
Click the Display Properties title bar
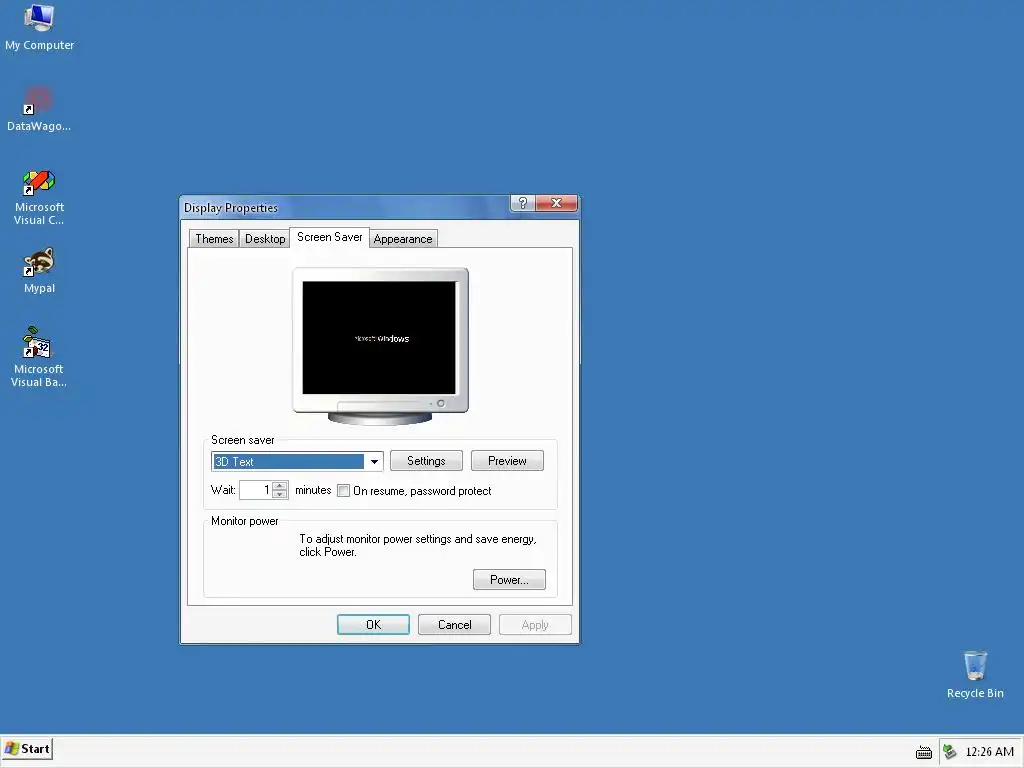[345, 208]
